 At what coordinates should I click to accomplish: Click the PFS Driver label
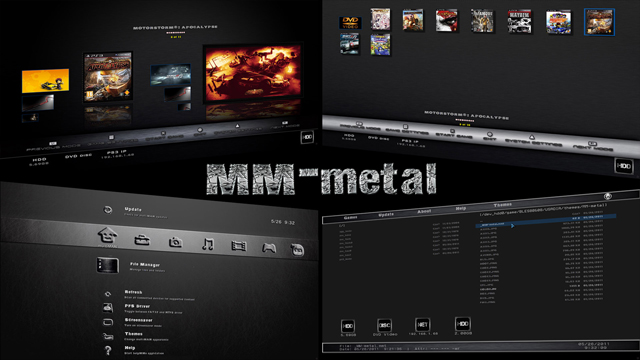(137, 306)
